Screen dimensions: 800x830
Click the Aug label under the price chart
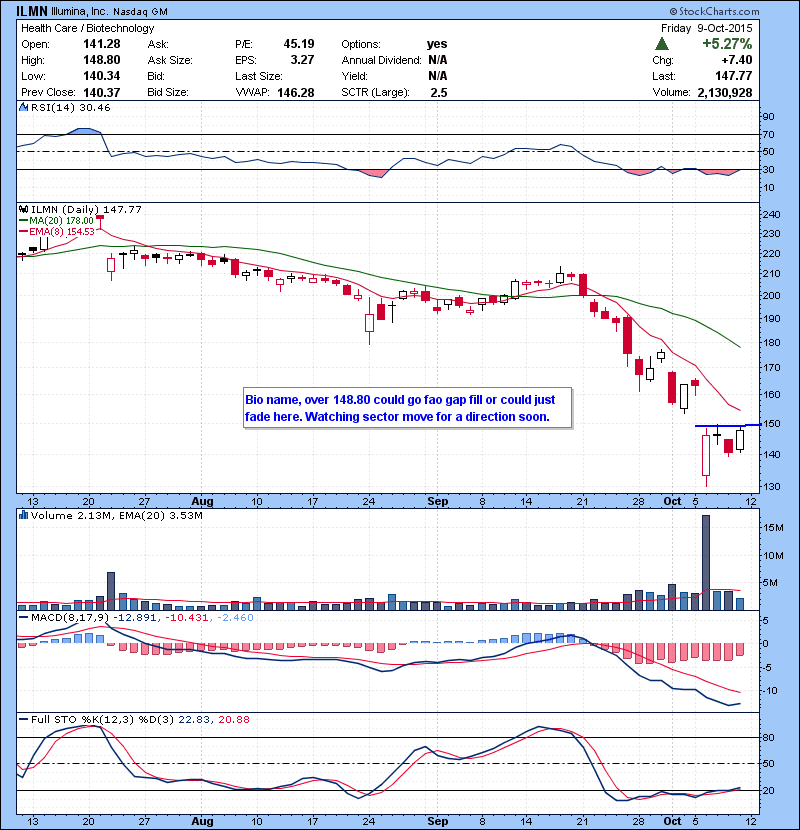pyautogui.click(x=202, y=501)
